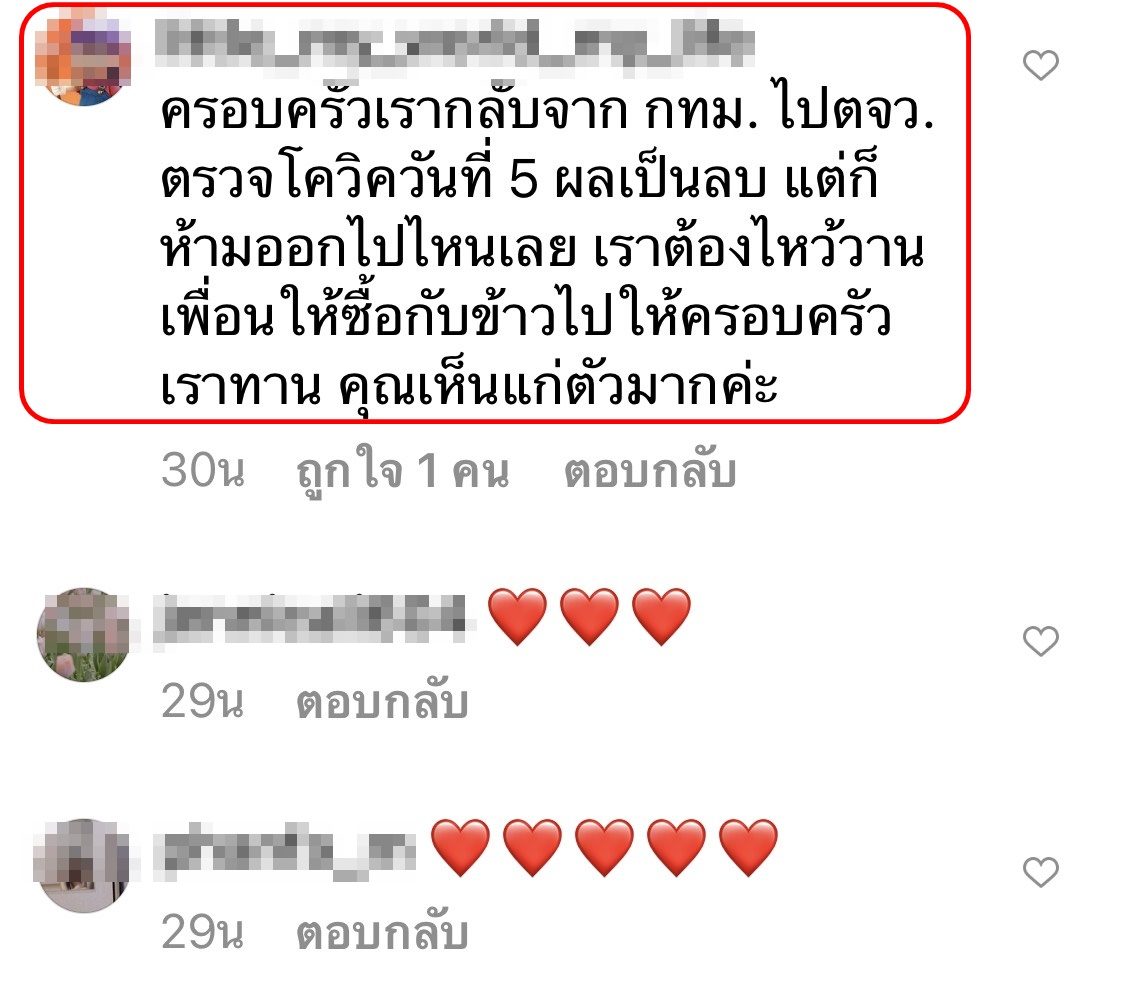This screenshot has height=999, width=1125.
Task: Like the long Thai comment about covid test
Action: 1040,65
